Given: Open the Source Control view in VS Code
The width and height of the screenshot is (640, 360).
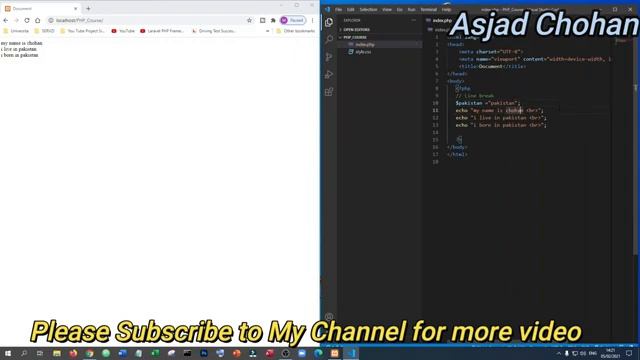Looking at the screenshot, I should click(x=329, y=57).
